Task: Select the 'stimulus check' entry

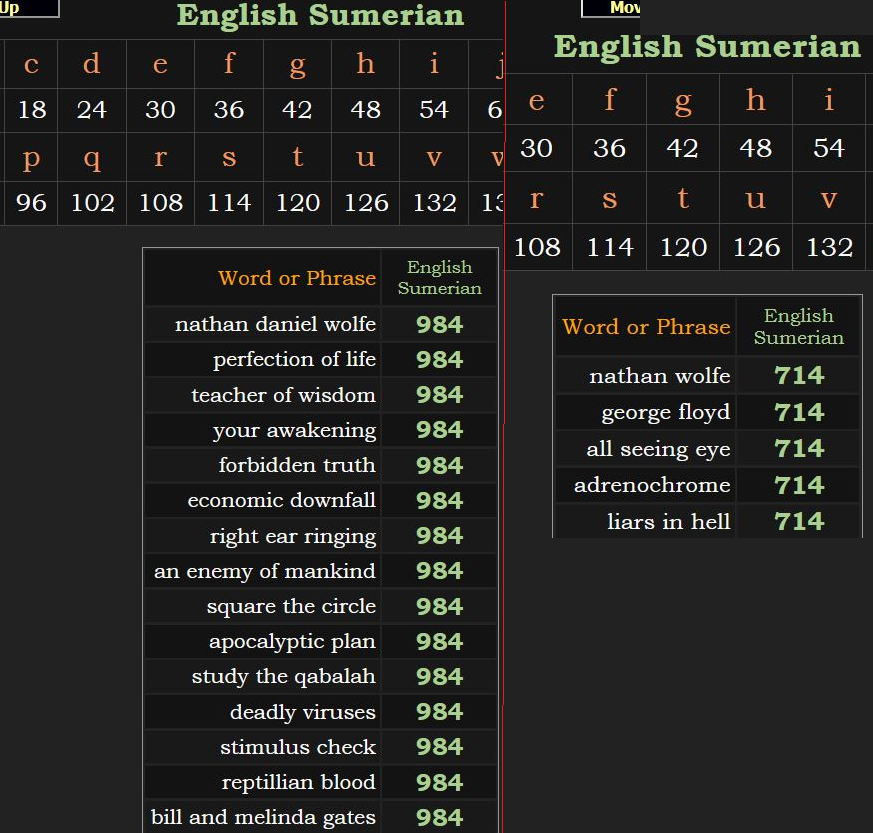Action: [298, 747]
